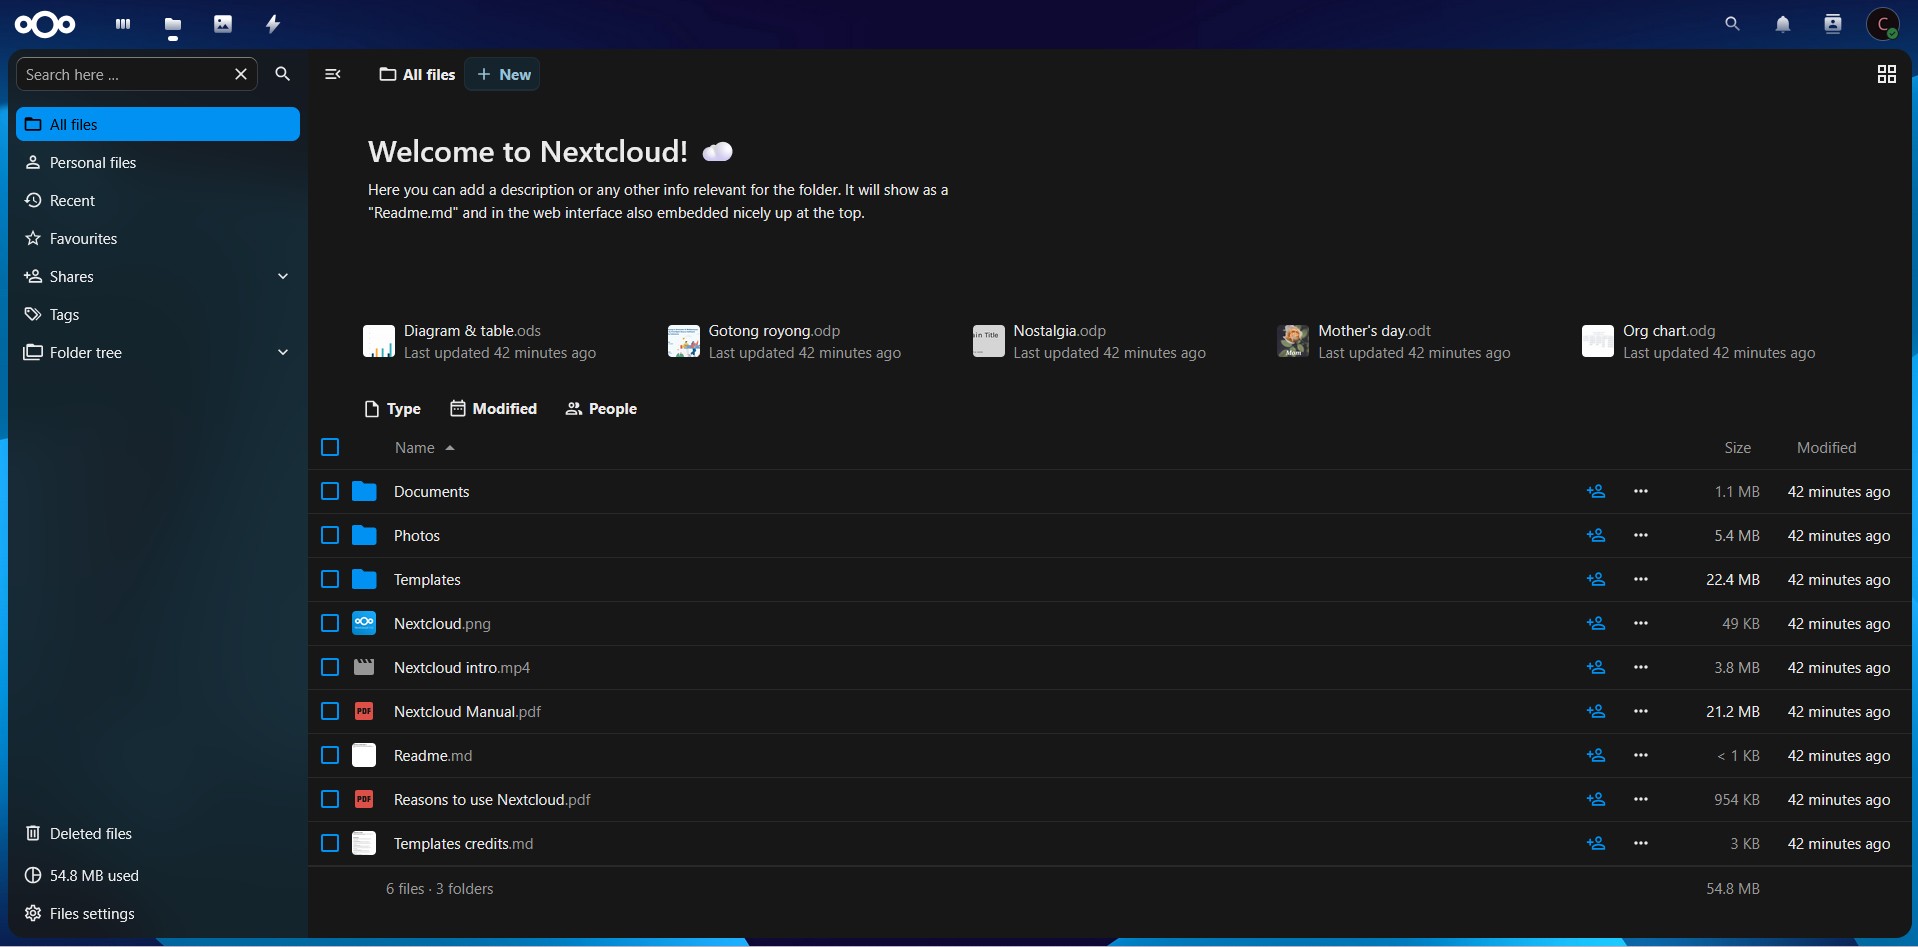This screenshot has width=1918, height=947.
Task: Open the Activity app icon
Action: 271,23
